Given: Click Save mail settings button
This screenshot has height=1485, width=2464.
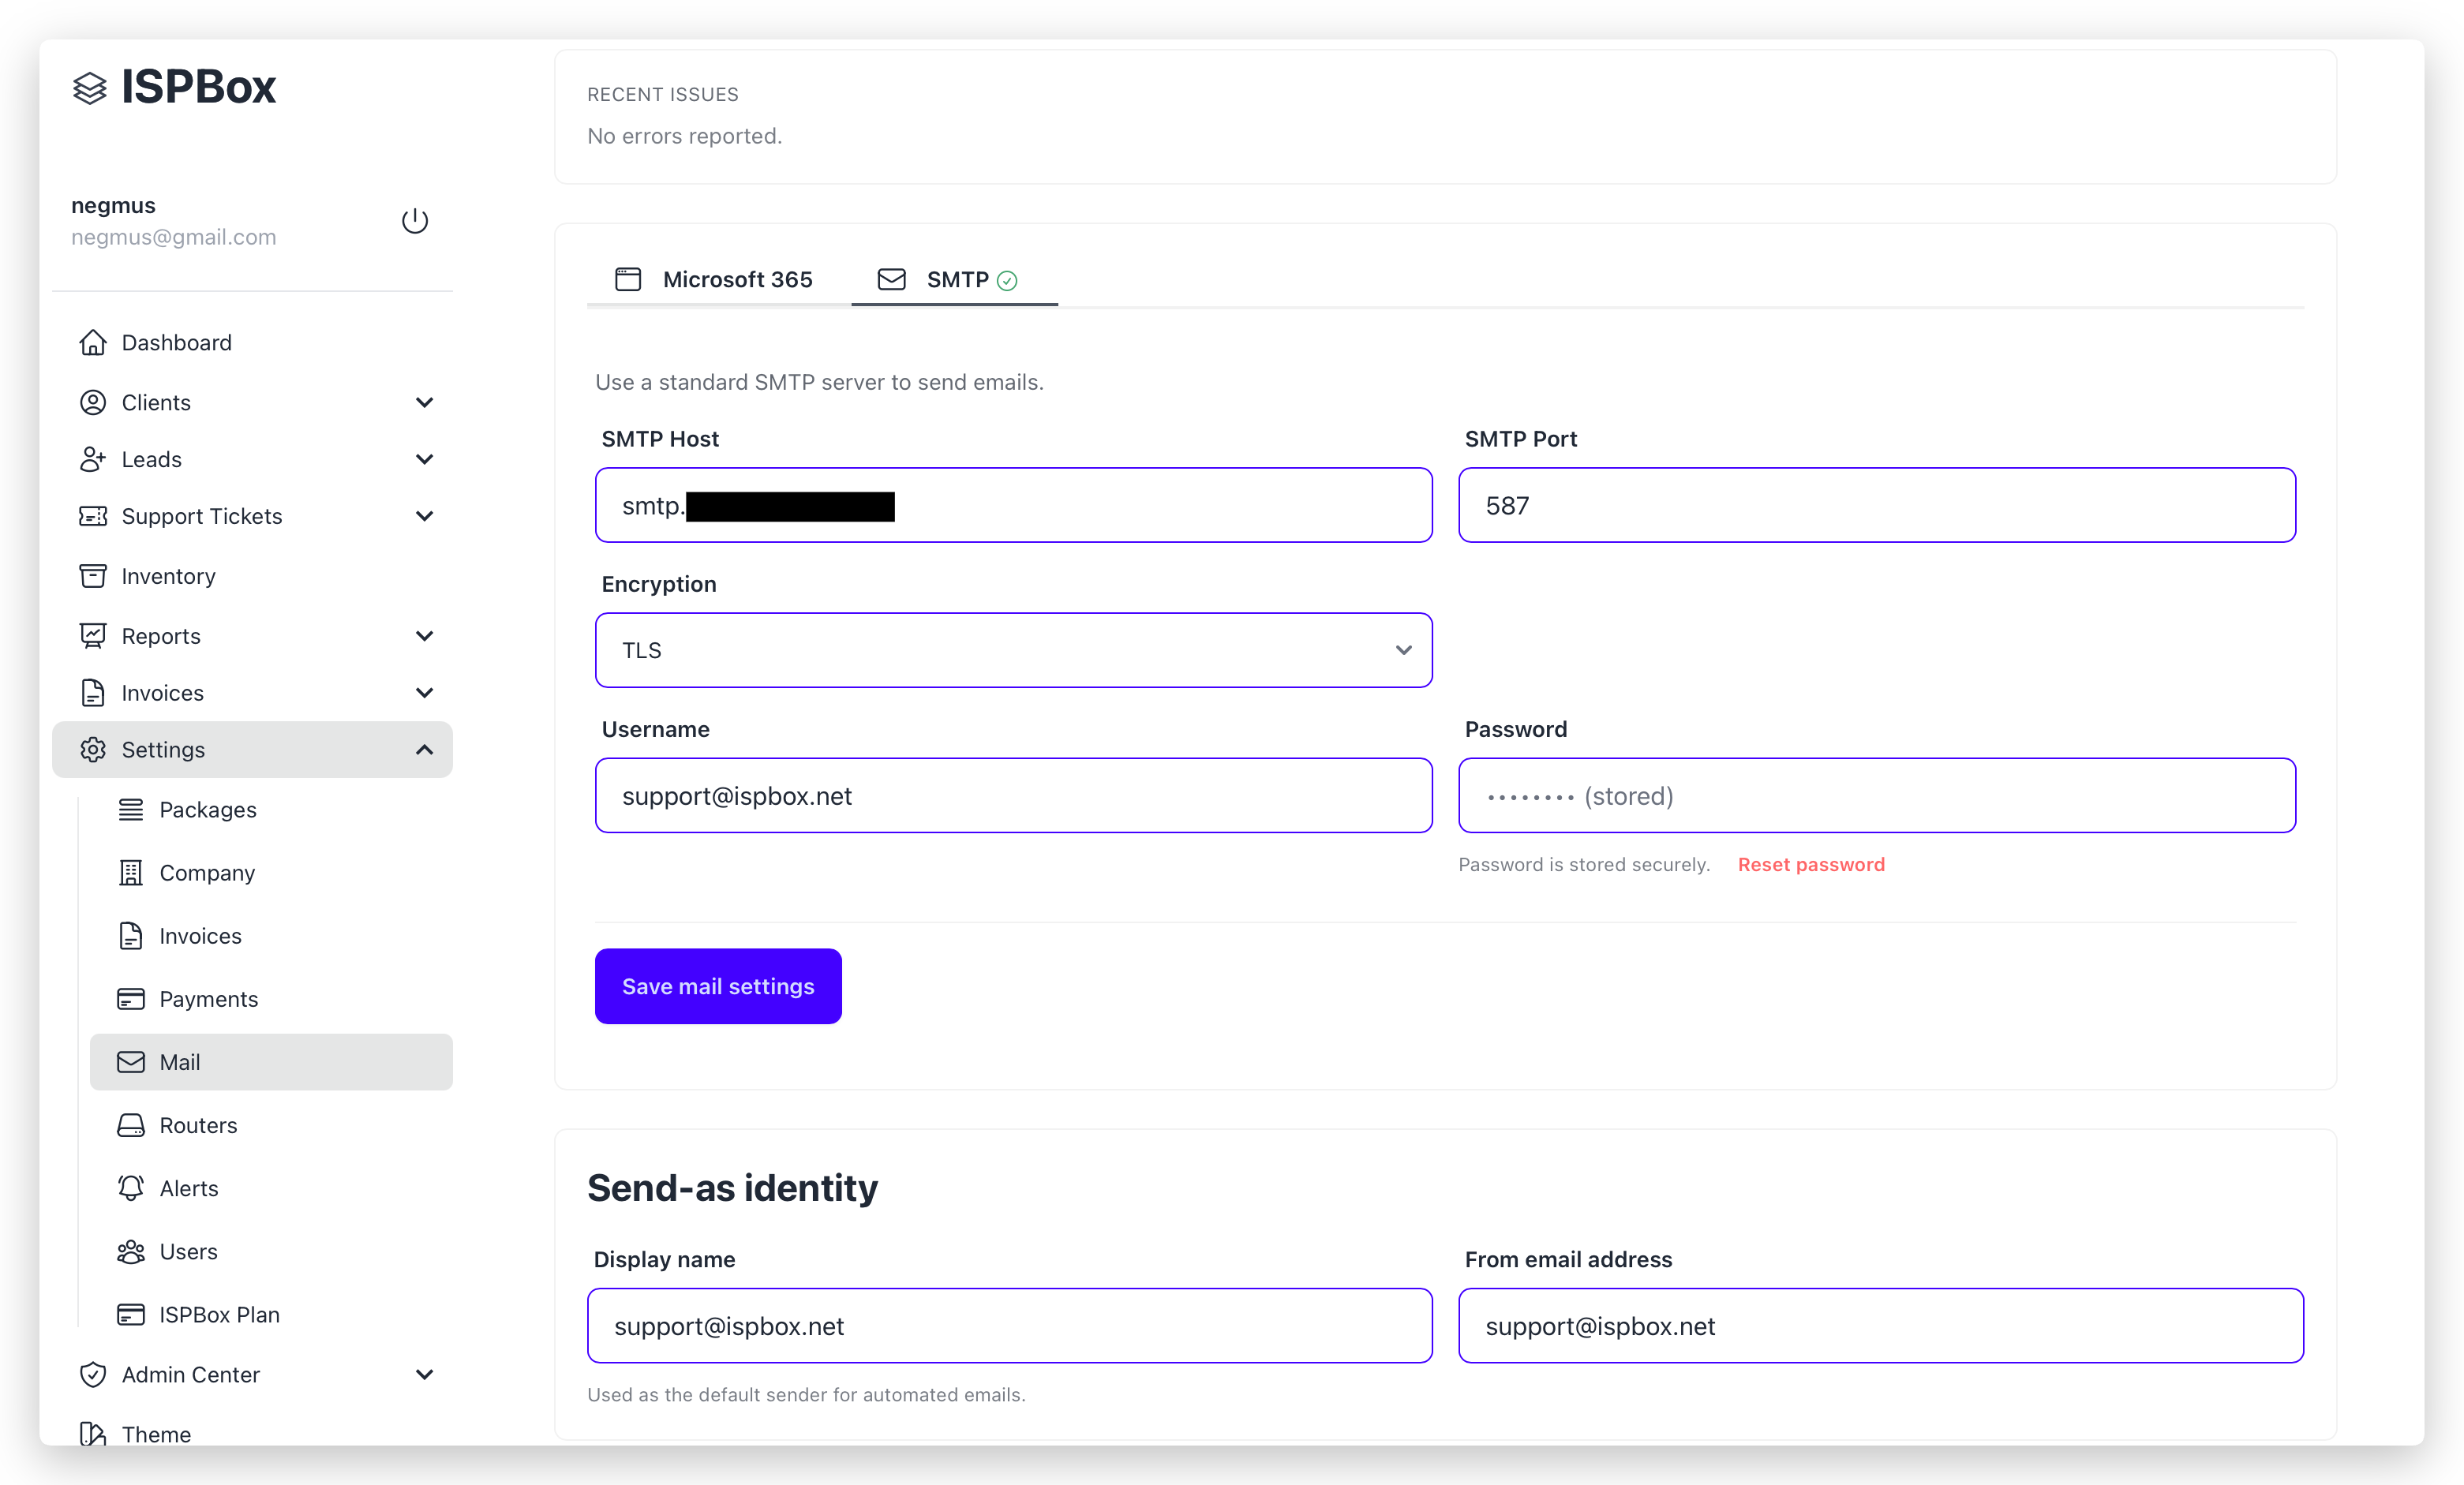Looking at the screenshot, I should pyautogui.click(x=717, y=986).
